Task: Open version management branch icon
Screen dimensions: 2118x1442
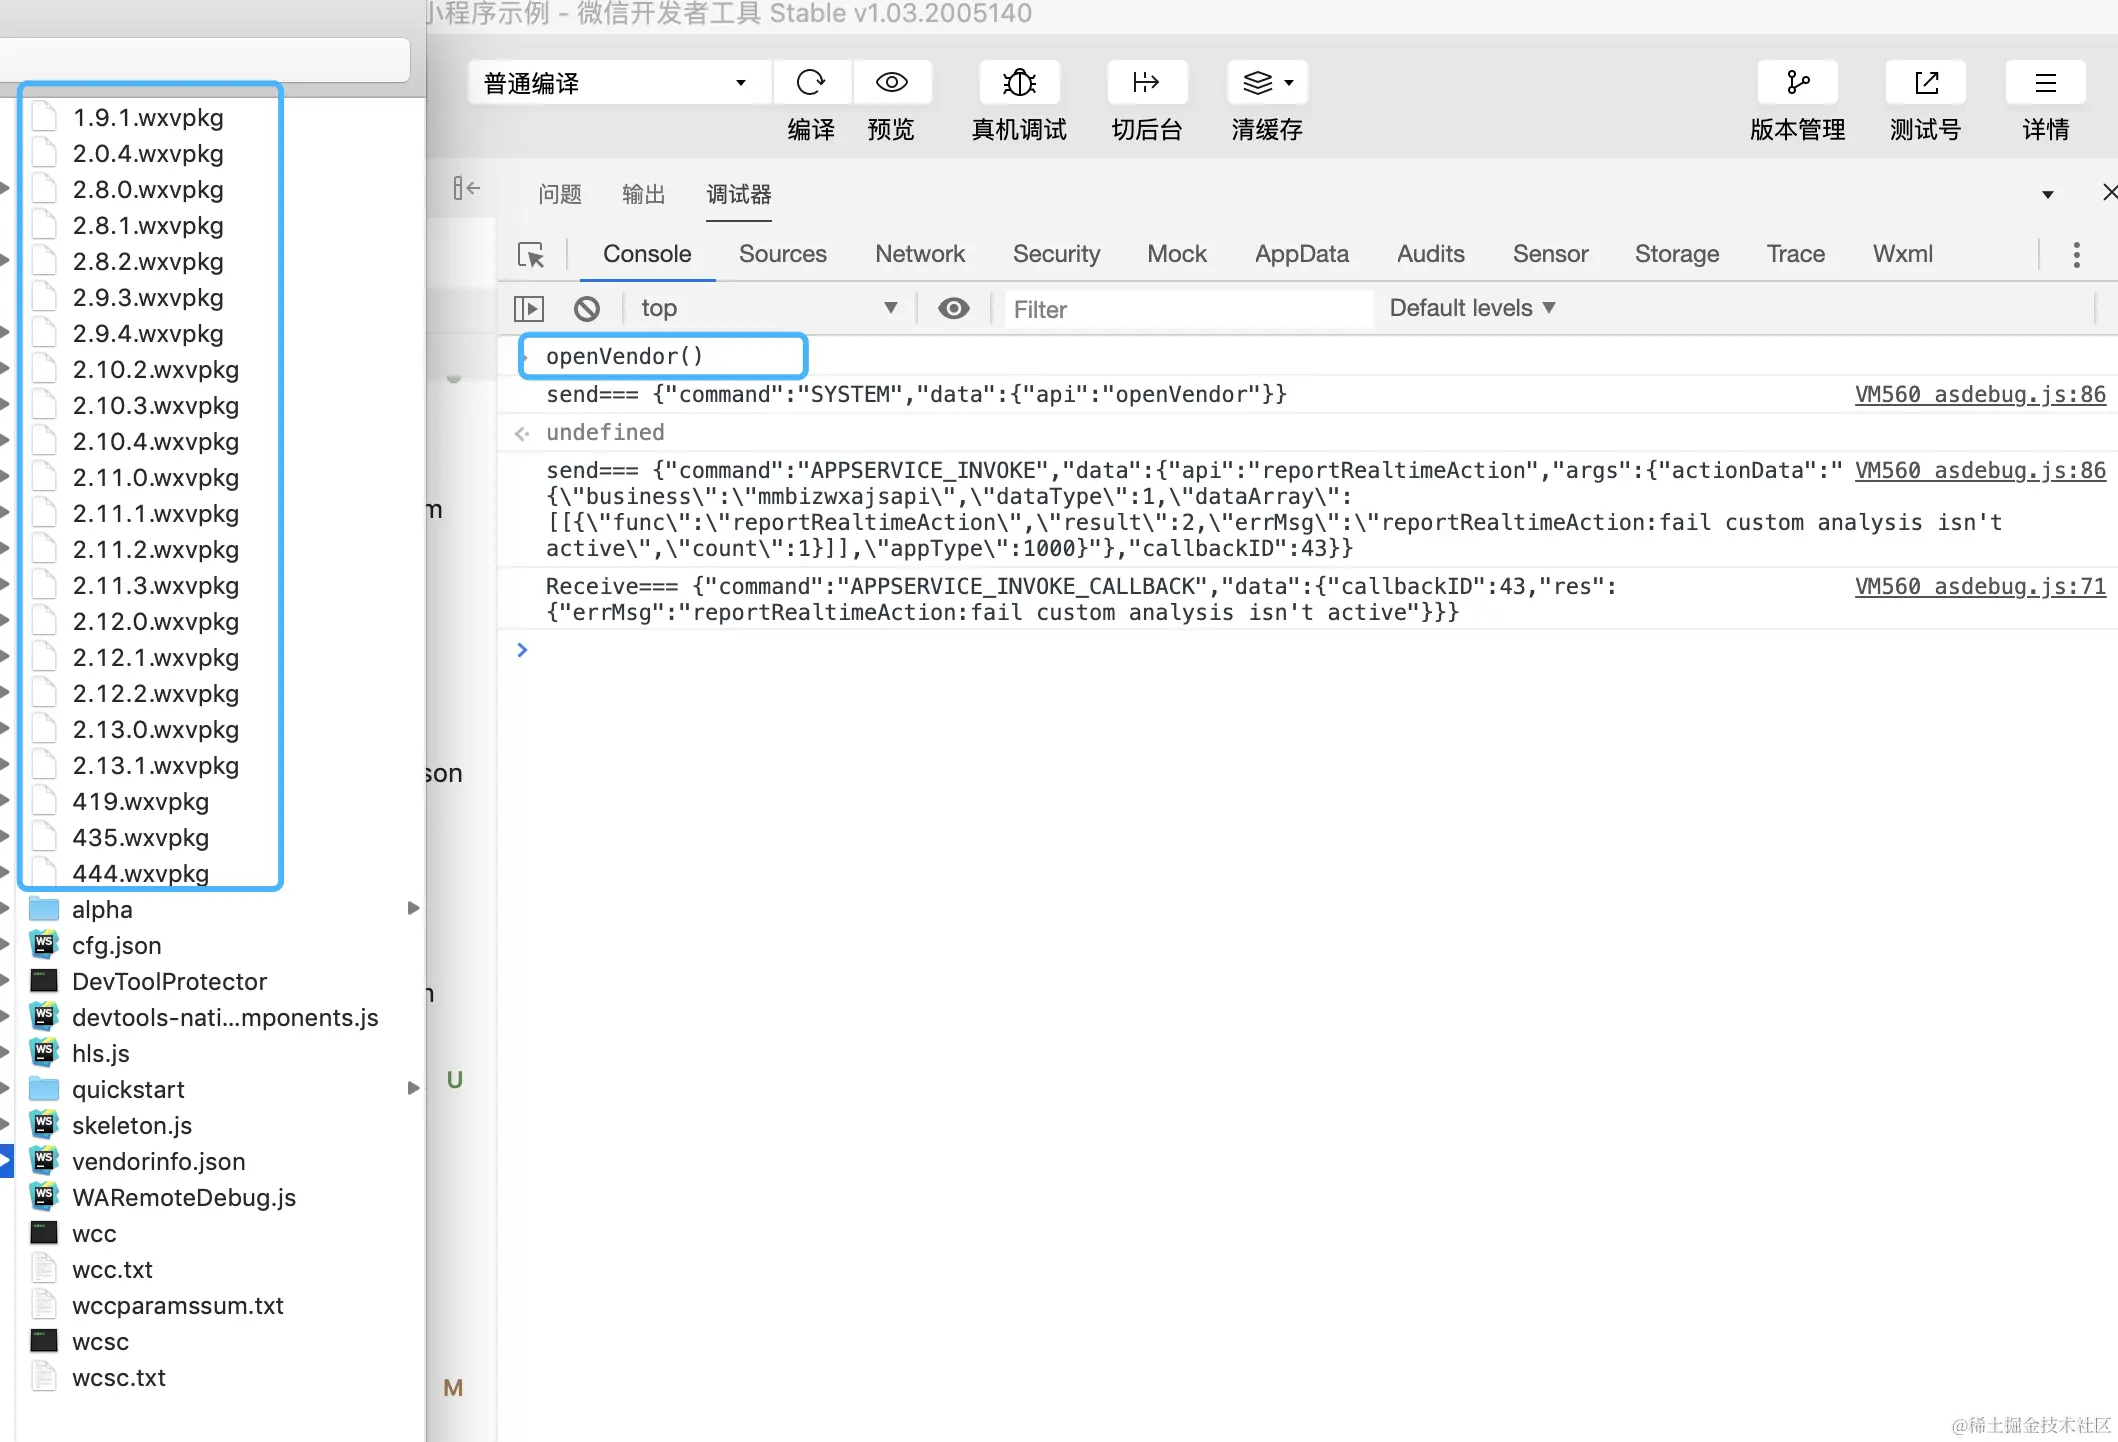Action: (x=1797, y=82)
